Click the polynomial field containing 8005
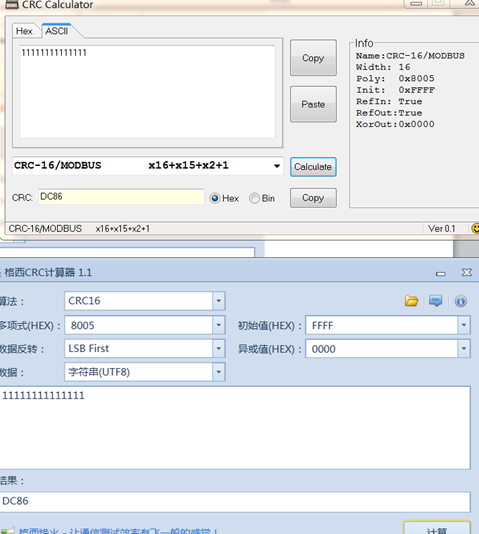Viewport: 479px width, 534px height. tap(139, 325)
